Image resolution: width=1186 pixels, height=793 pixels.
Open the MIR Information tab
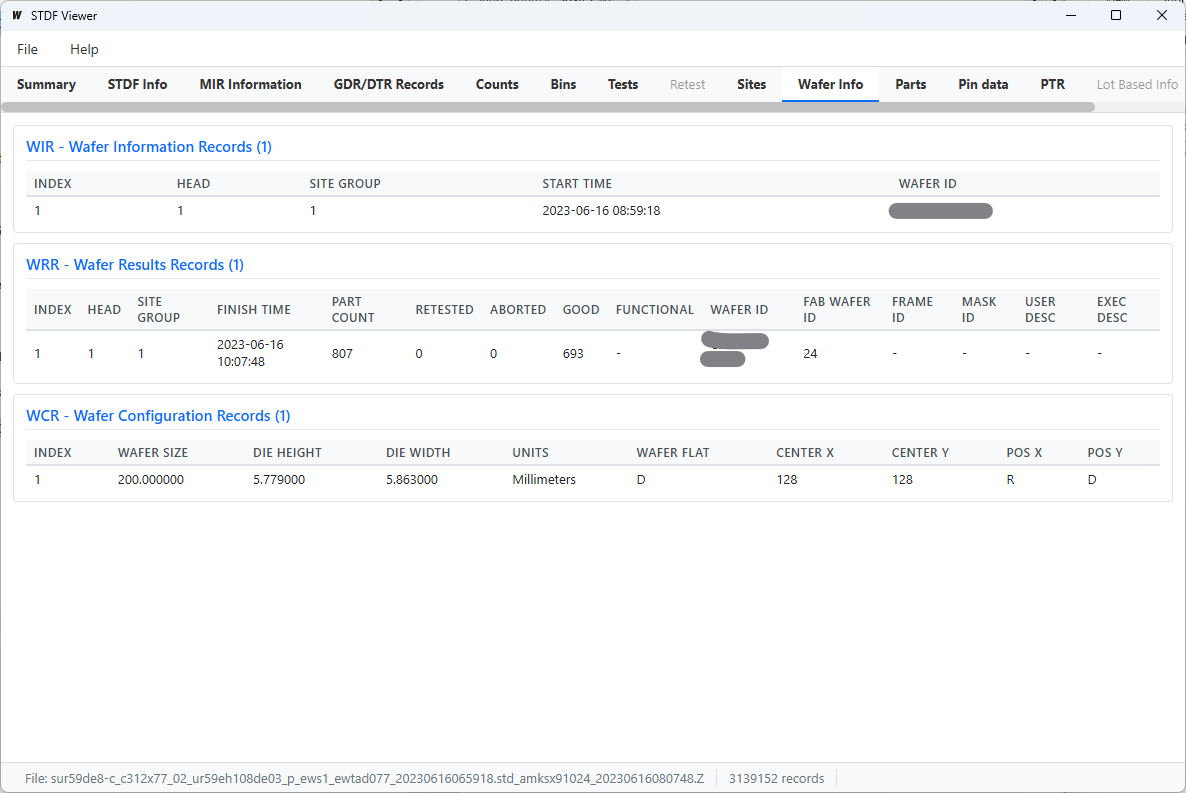click(250, 85)
